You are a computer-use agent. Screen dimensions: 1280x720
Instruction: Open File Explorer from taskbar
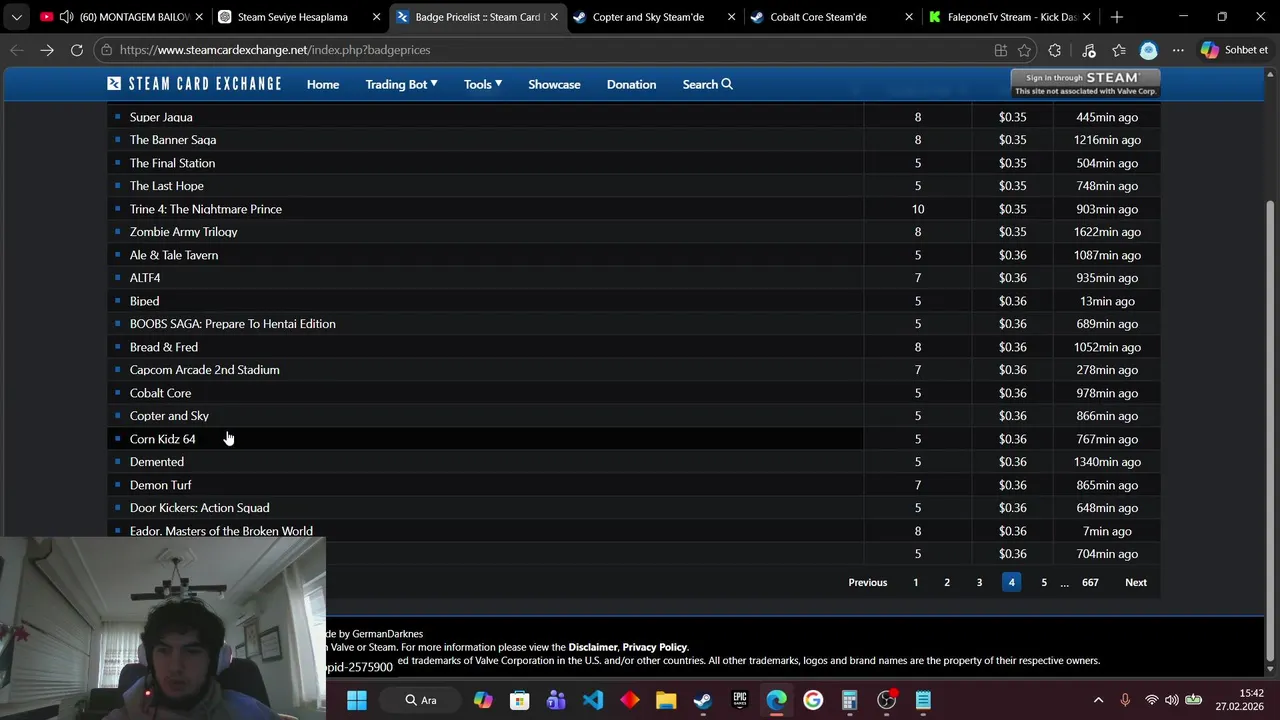coord(666,700)
